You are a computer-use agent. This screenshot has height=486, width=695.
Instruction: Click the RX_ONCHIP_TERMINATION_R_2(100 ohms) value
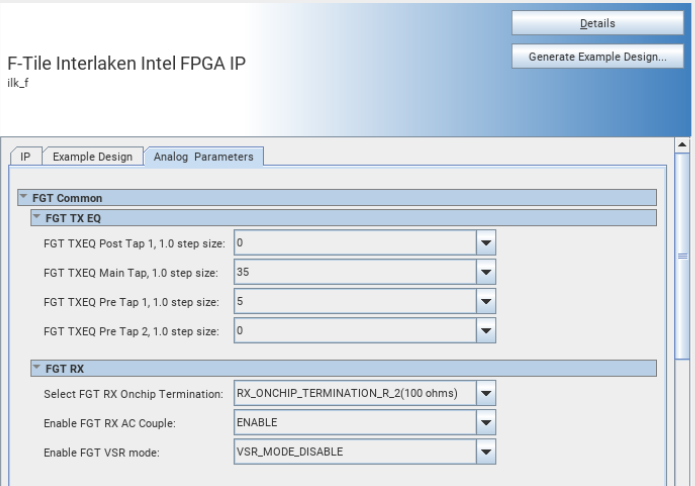point(355,393)
